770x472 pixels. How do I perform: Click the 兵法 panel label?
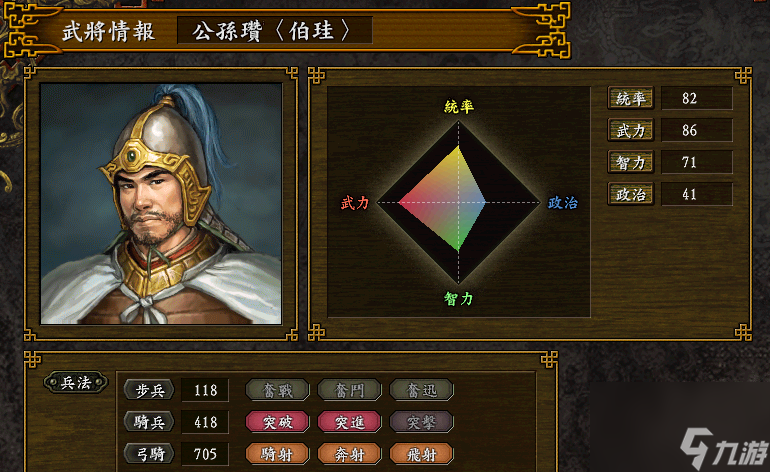click(76, 382)
